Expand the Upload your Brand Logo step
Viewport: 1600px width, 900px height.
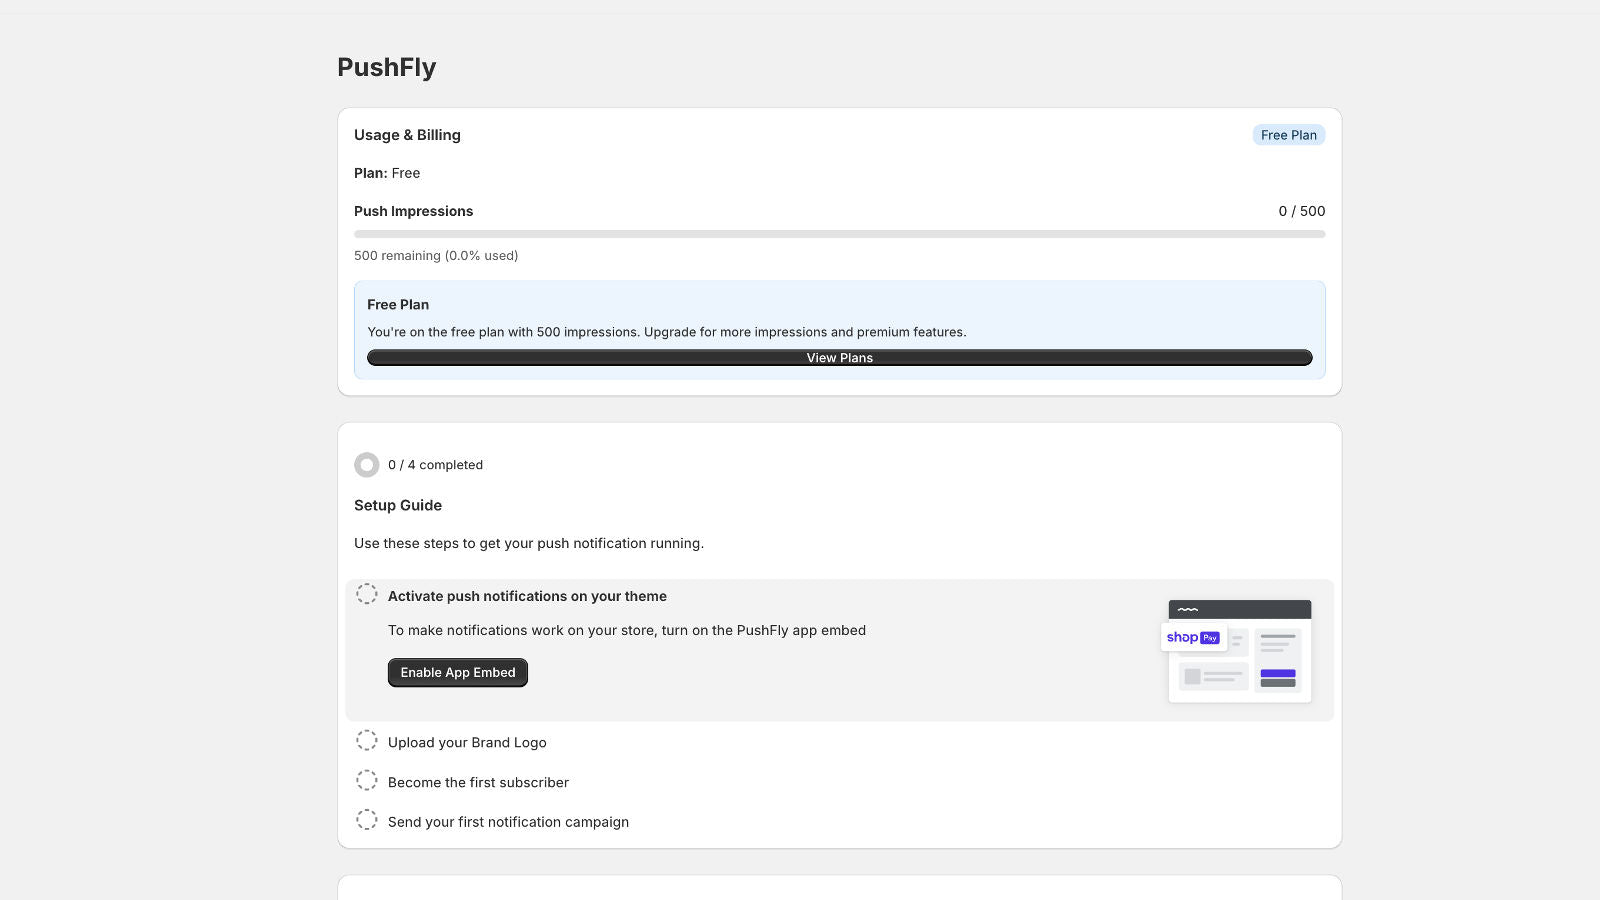pos(467,743)
